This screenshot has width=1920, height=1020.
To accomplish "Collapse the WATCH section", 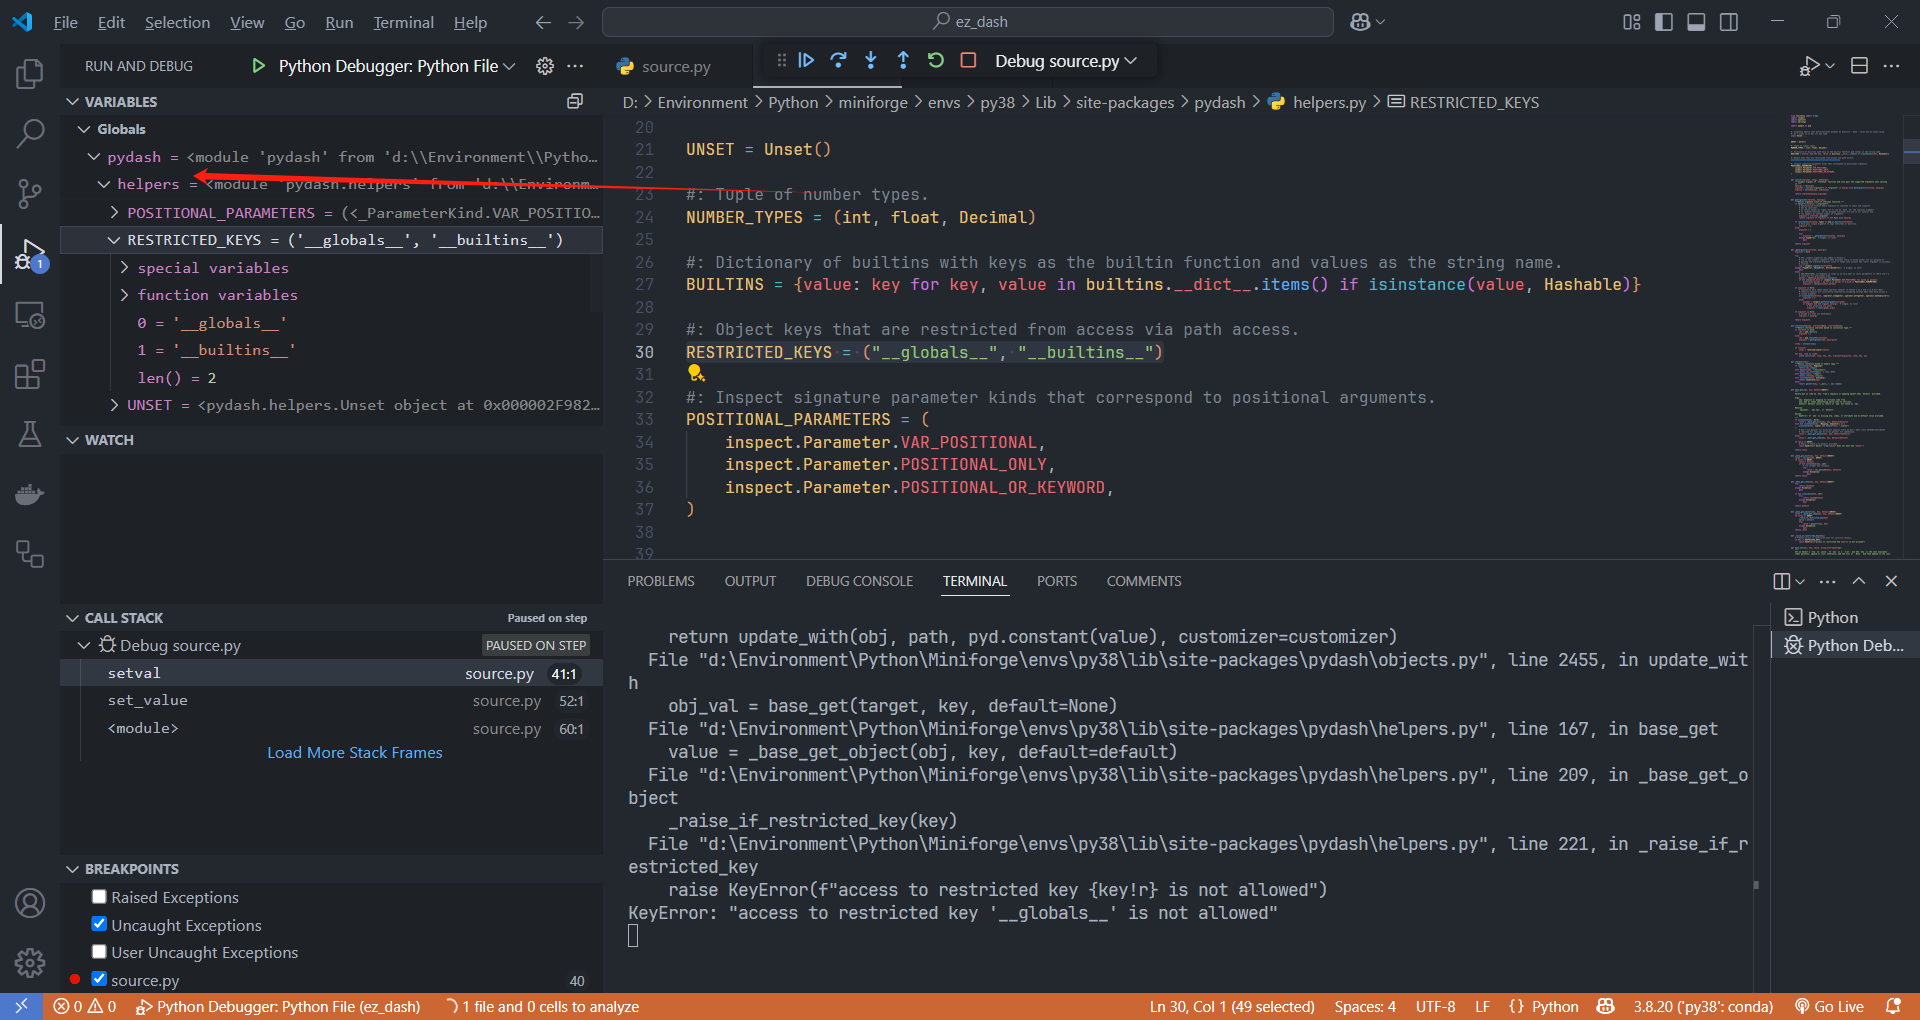I will tap(109, 440).
